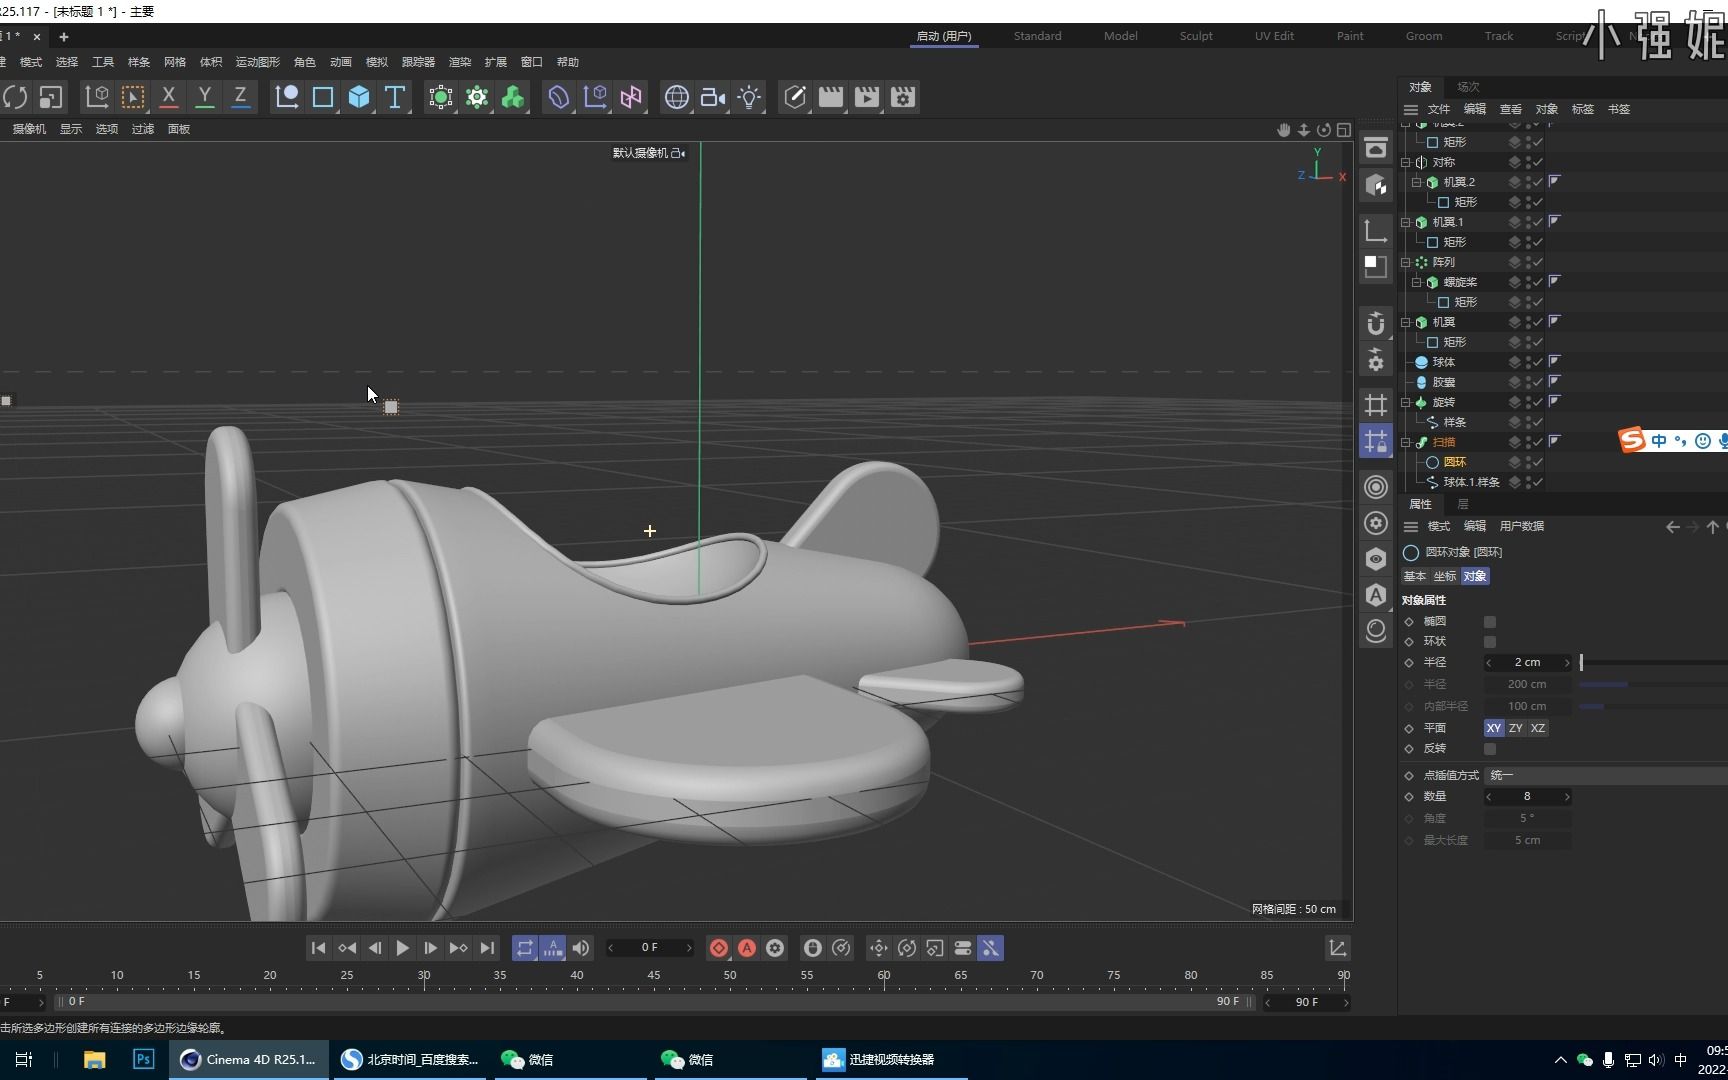Toggle the green enable checkmark of 球体
Image resolution: width=1728 pixels, height=1080 pixels.
[x=1538, y=362]
